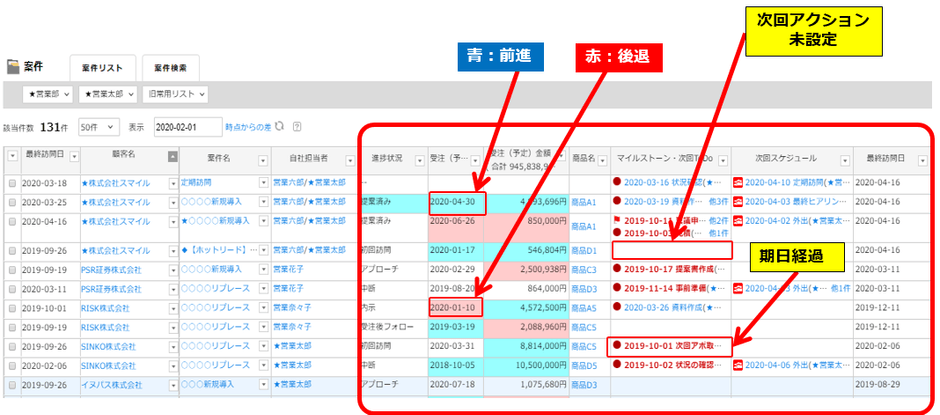Click red milestone dot for 2020-03-16 状況確認

tap(617, 183)
